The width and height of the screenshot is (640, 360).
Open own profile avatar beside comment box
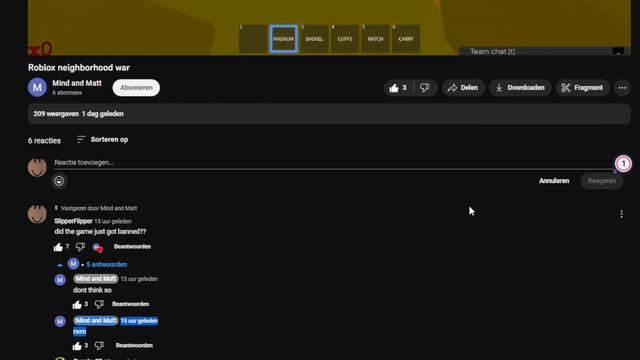click(x=37, y=167)
